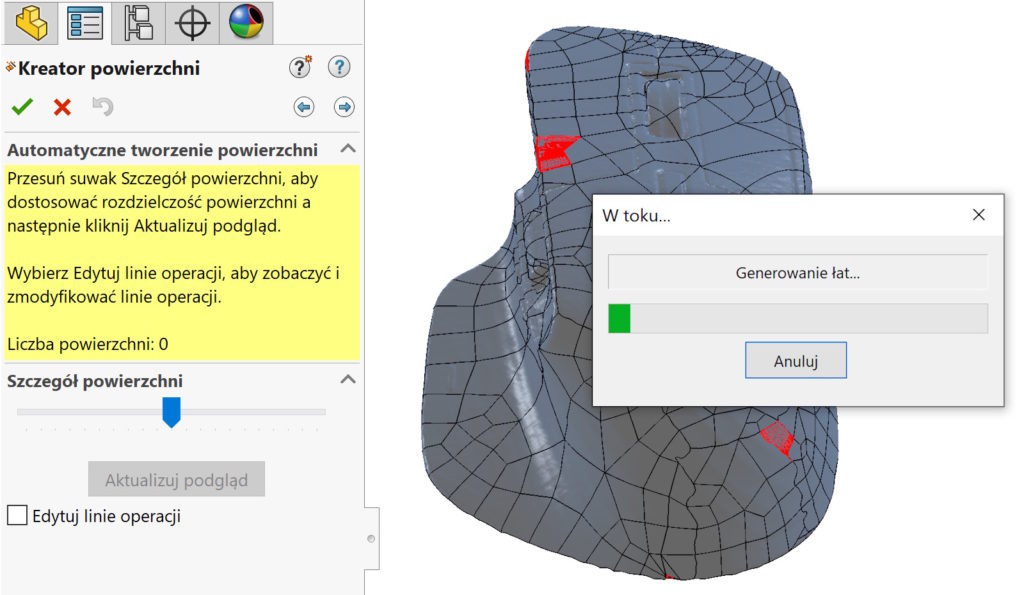Click the disabled Aktualizuj podgląd button
Viewport: 1024px width, 595px height.
[175, 479]
